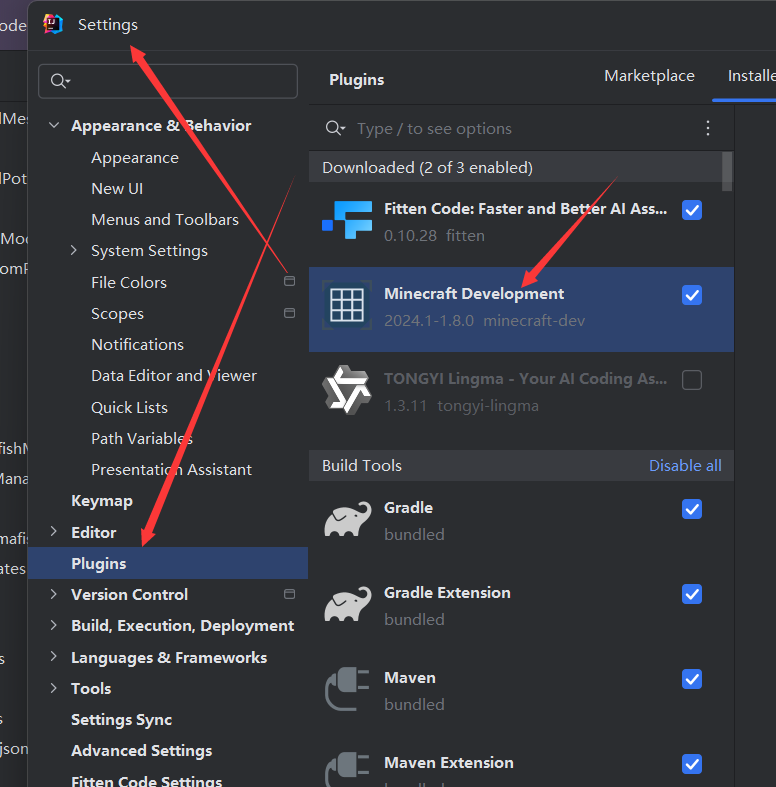Image resolution: width=776 pixels, height=787 pixels.
Task: Click the Fitten Code plugin icon
Action: (347, 220)
